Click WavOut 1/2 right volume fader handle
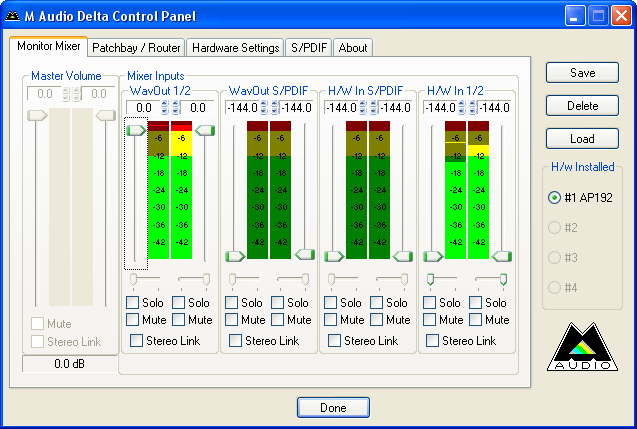The width and height of the screenshot is (637, 429). pos(205,130)
